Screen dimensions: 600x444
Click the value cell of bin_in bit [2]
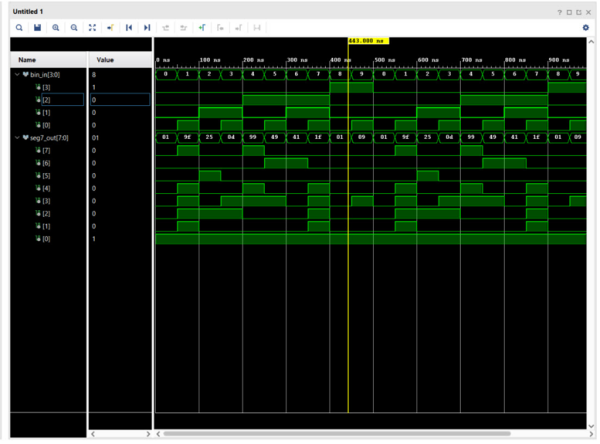click(x=120, y=100)
